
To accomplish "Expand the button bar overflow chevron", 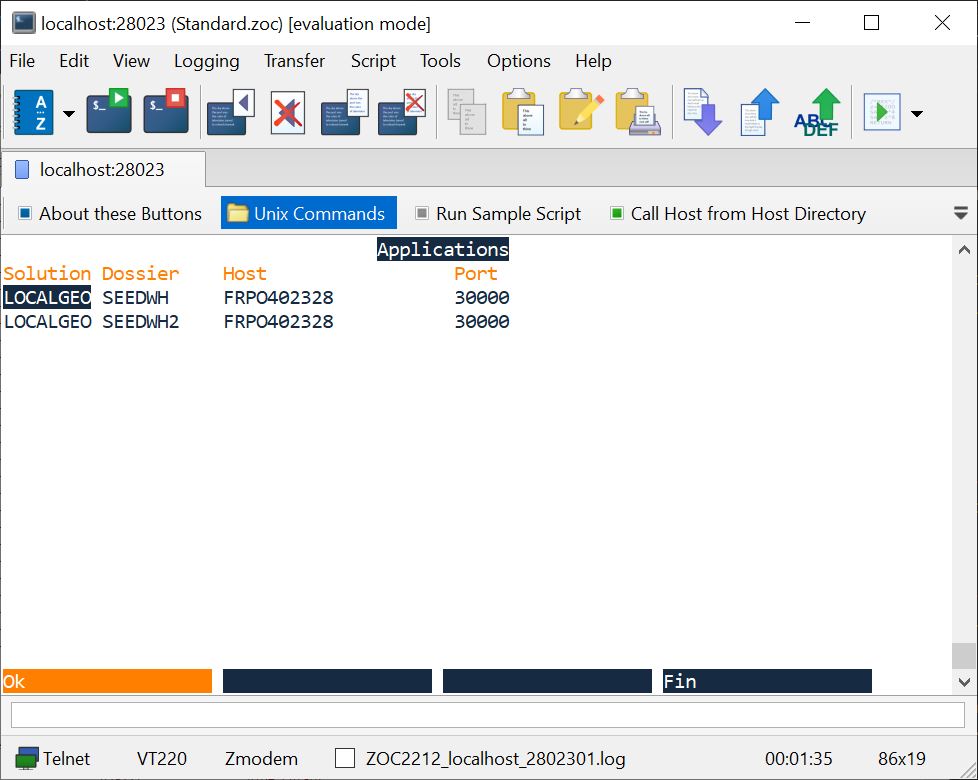I will click(961, 212).
